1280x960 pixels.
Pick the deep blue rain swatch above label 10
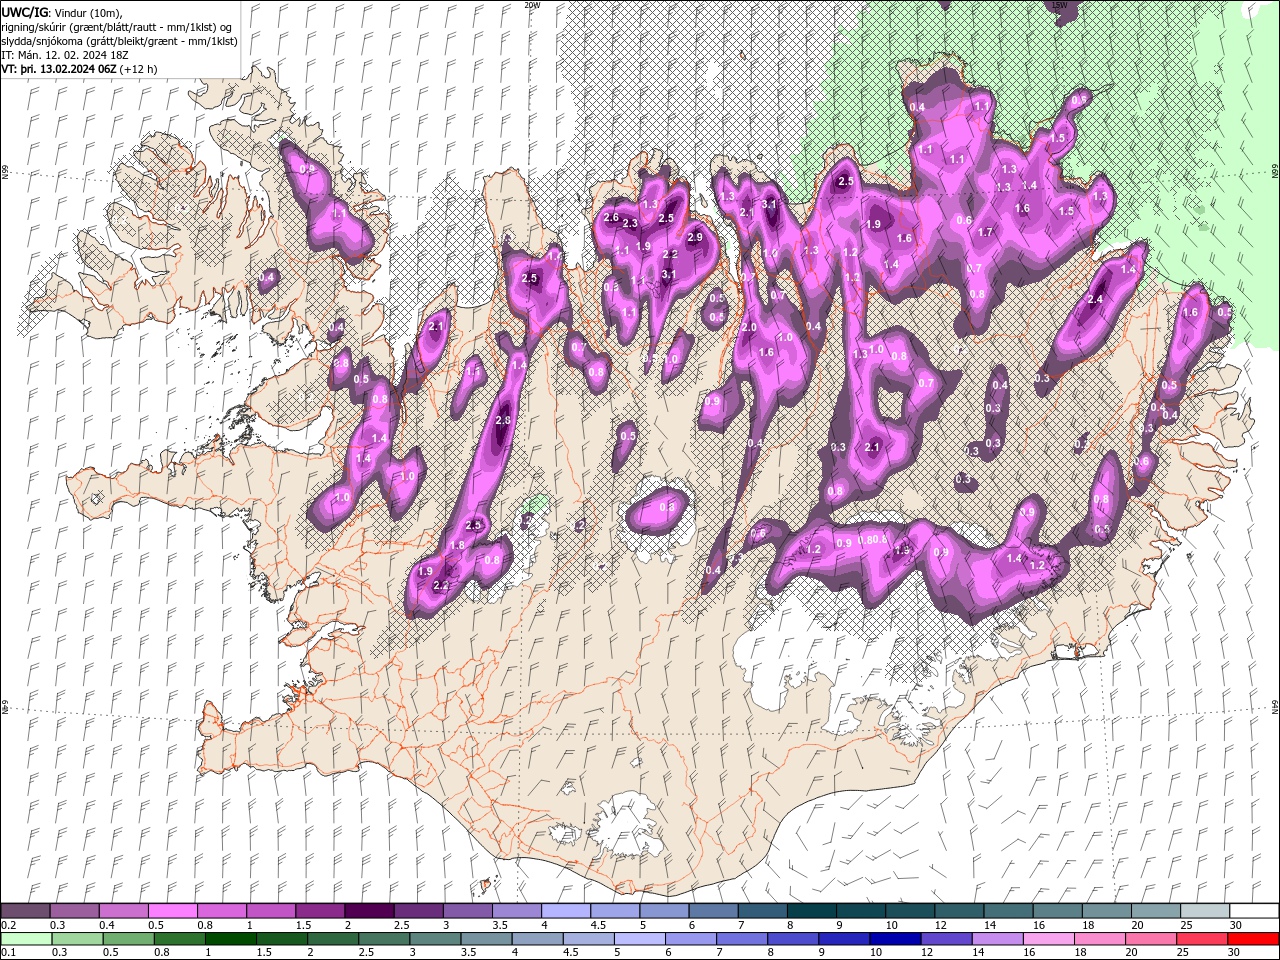[x=894, y=939]
